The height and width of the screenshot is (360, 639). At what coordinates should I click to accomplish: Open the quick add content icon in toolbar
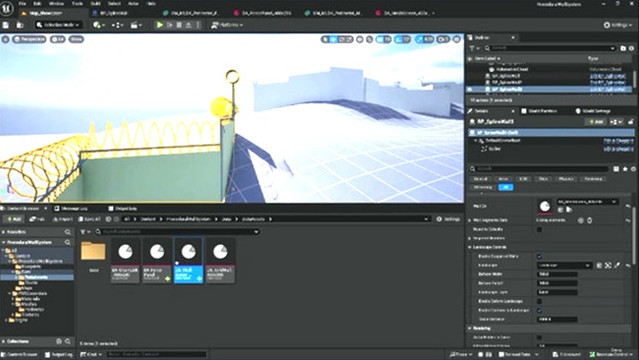click(x=98, y=25)
